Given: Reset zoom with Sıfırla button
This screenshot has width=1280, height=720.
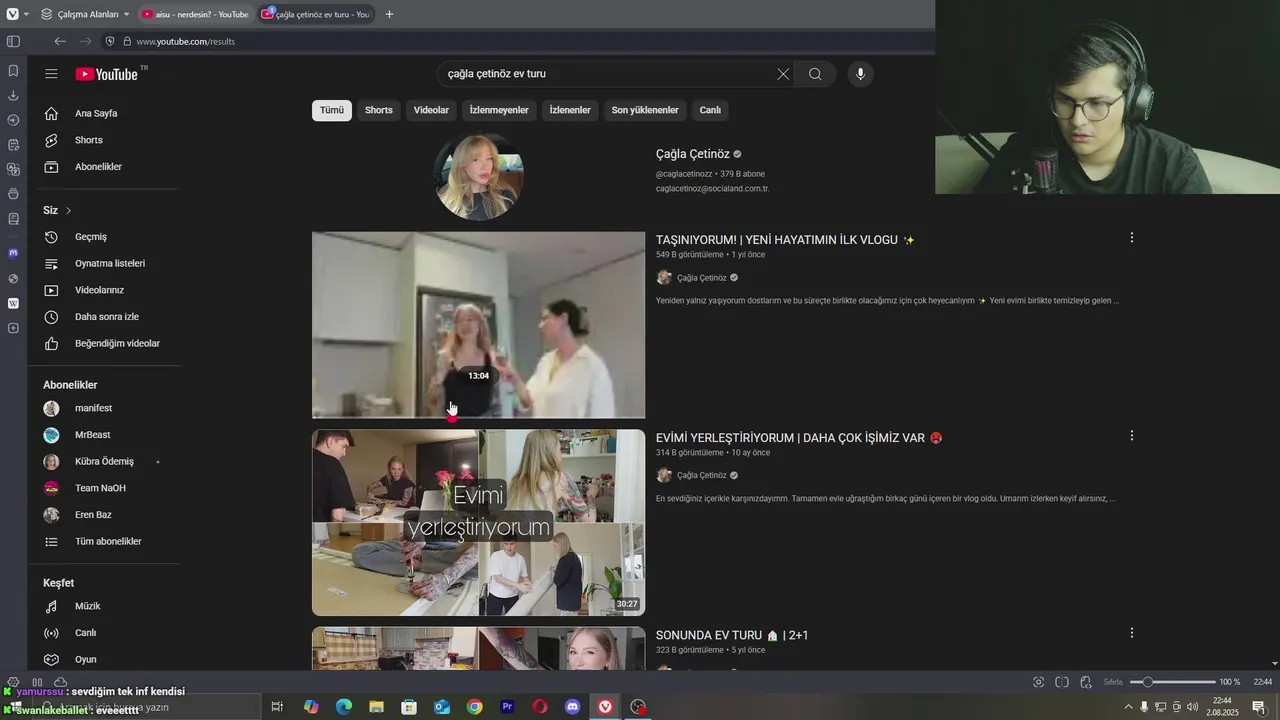Looking at the screenshot, I should pyautogui.click(x=1113, y=682).
